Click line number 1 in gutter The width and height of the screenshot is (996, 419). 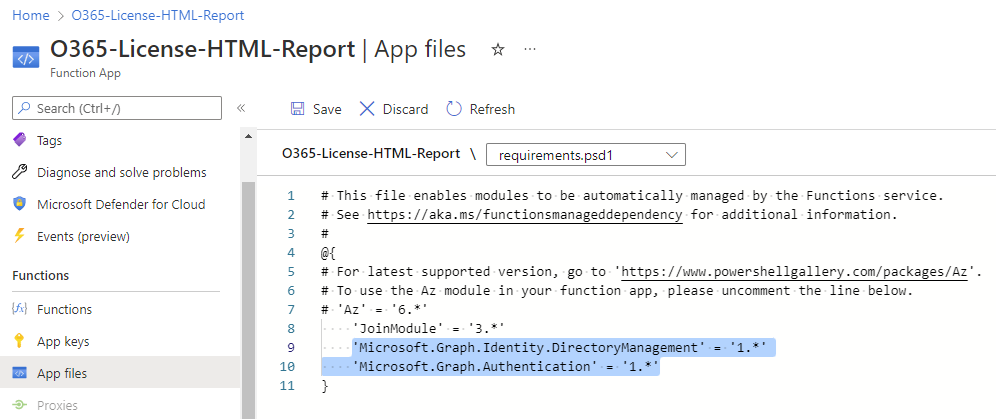(x=291, y=195)
